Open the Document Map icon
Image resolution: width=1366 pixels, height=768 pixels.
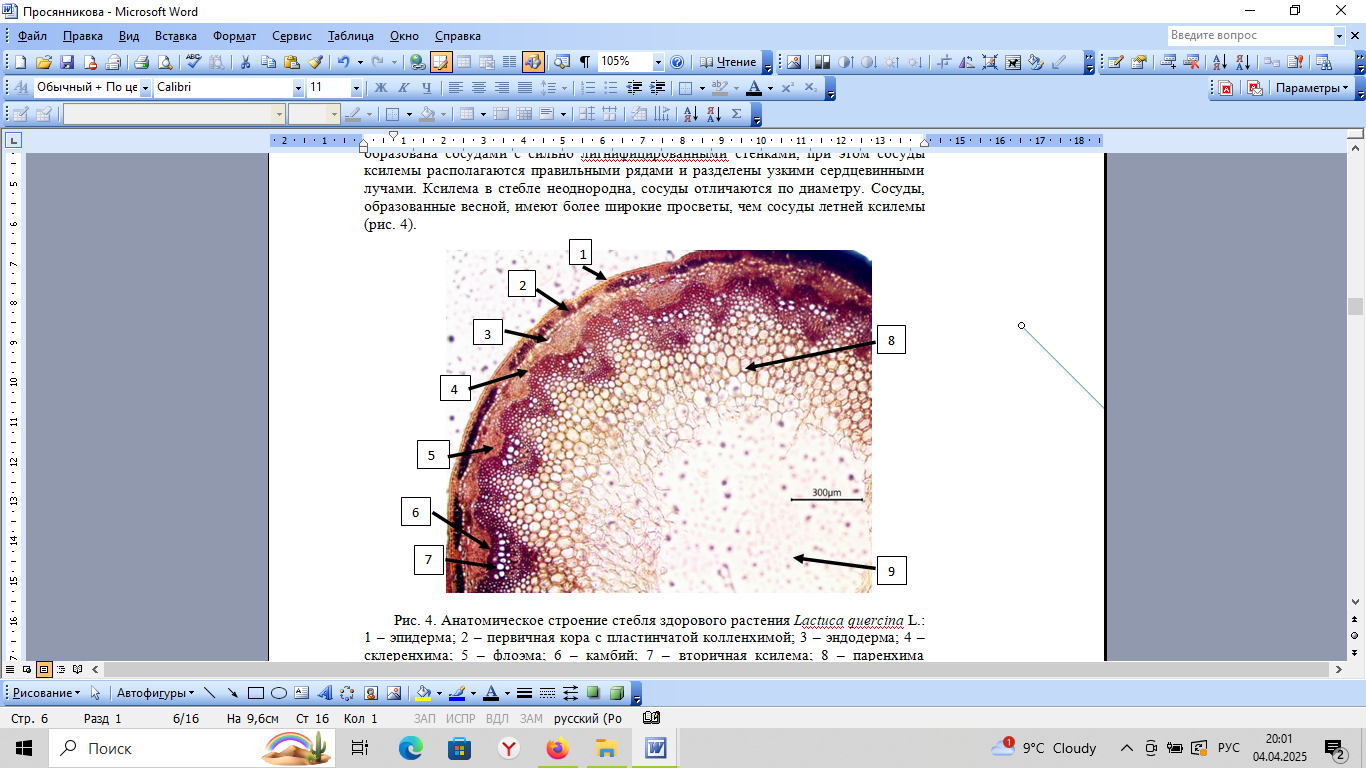pyautogui.click(x=561, y=62)
